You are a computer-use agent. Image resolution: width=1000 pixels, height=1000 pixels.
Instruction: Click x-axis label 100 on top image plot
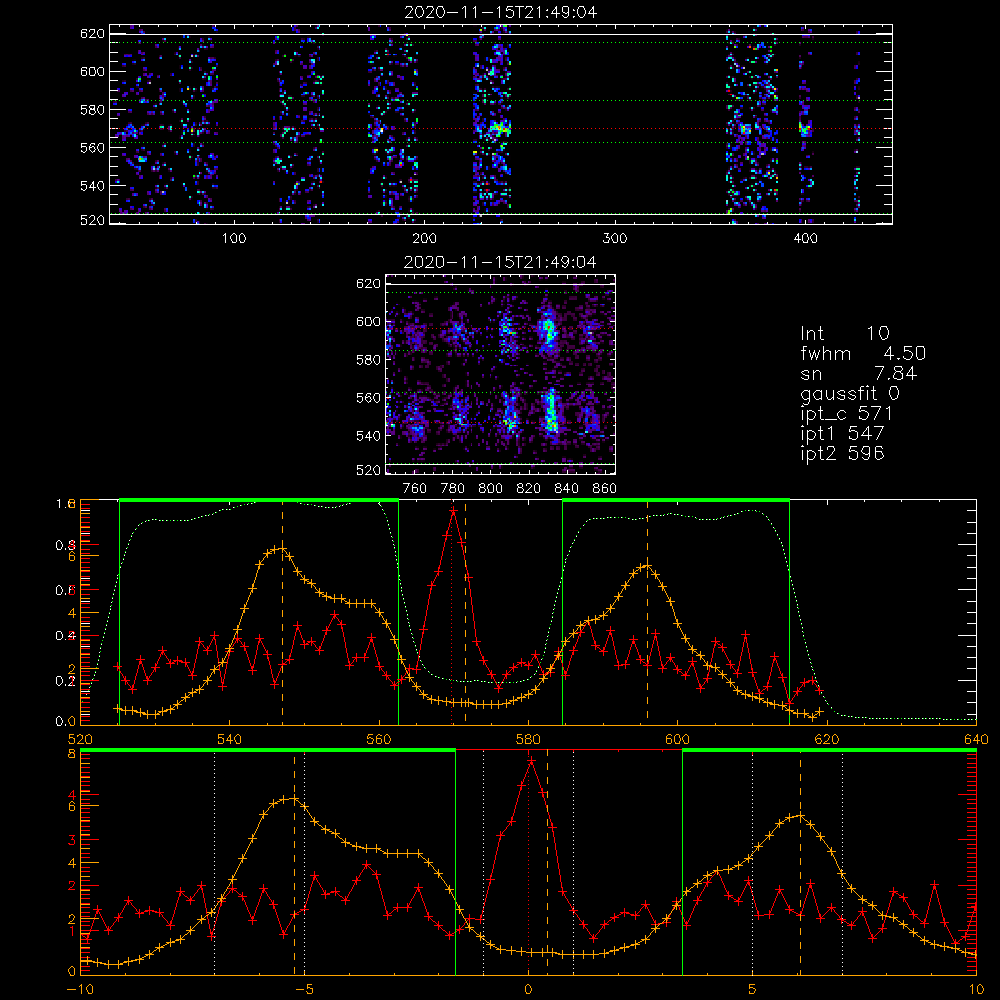click(233, 239)
